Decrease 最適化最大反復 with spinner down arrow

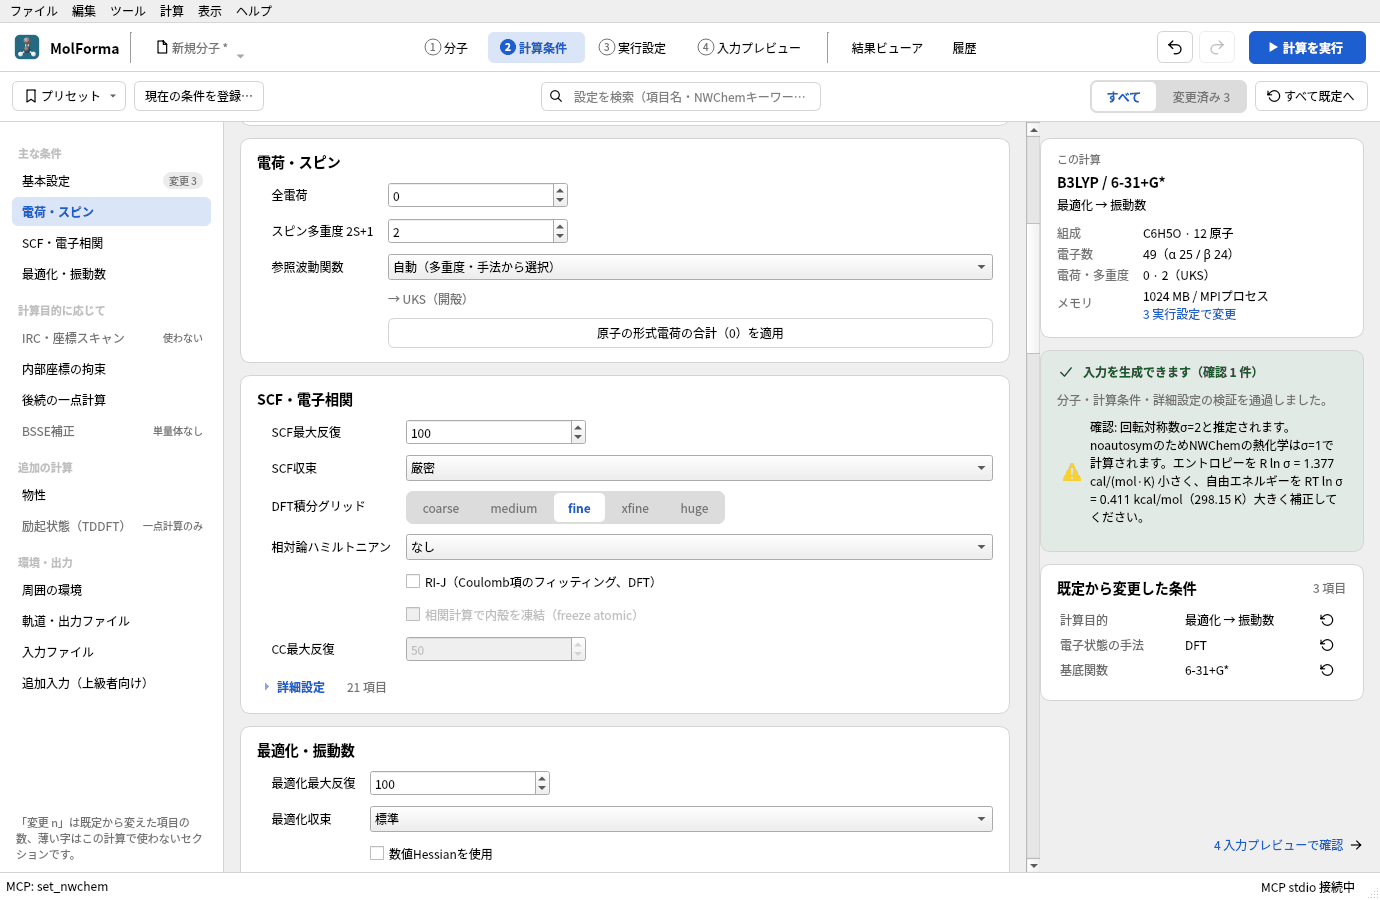(542, 789)
